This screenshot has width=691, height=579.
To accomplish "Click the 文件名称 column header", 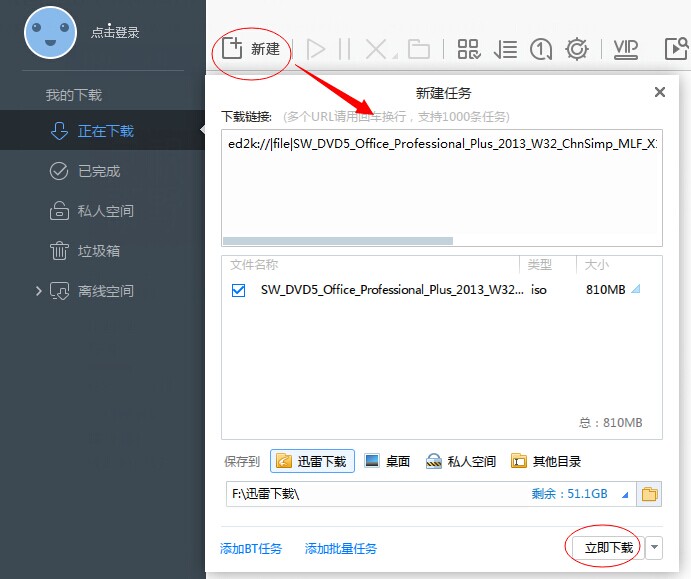I will (254, 265).
